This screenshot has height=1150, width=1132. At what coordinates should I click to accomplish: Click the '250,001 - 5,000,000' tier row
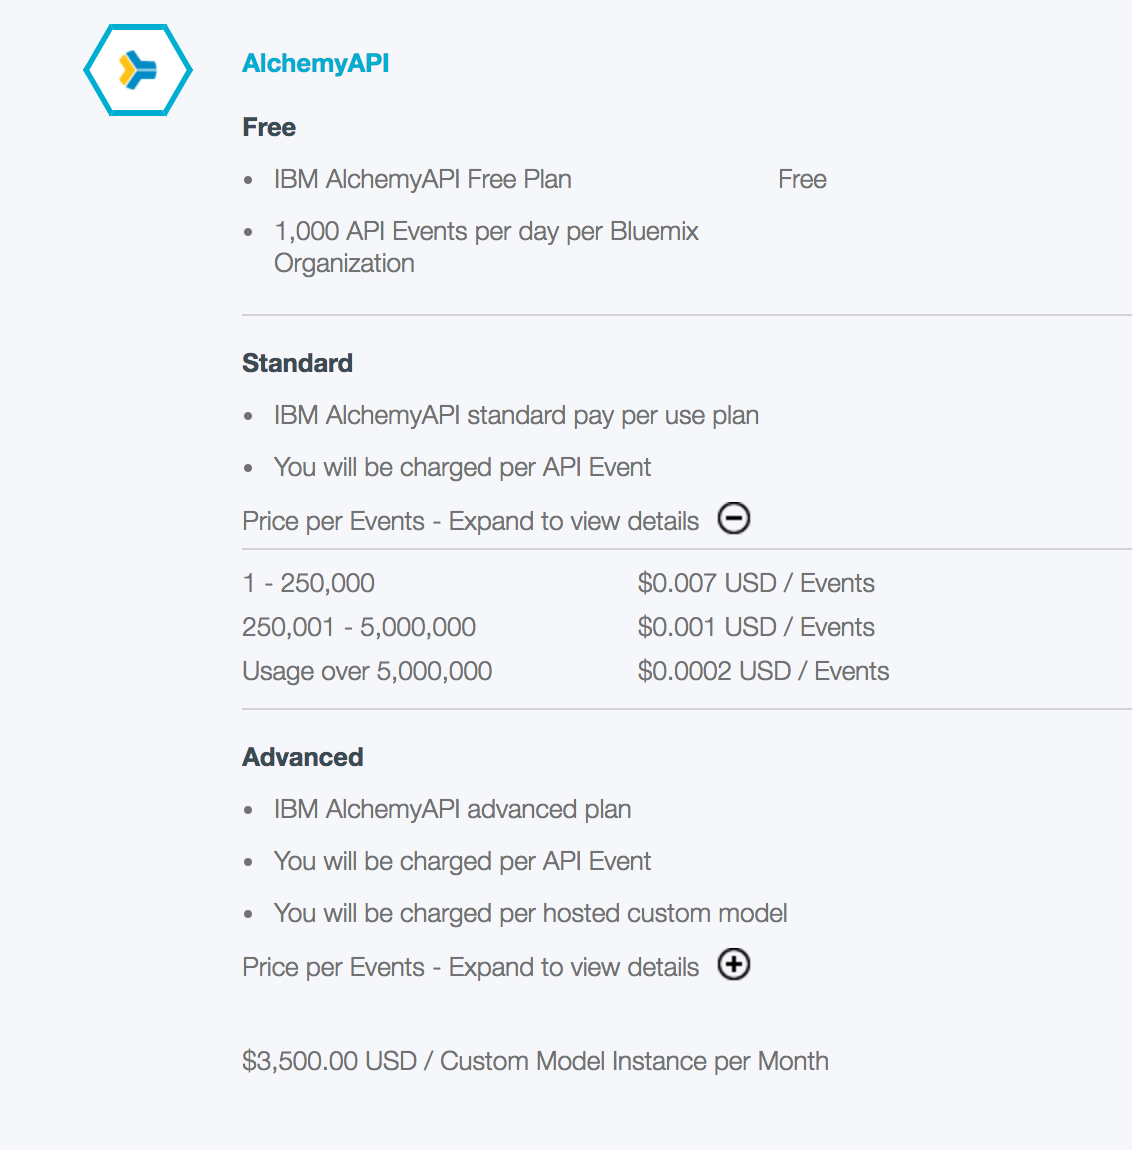[358, 627]
